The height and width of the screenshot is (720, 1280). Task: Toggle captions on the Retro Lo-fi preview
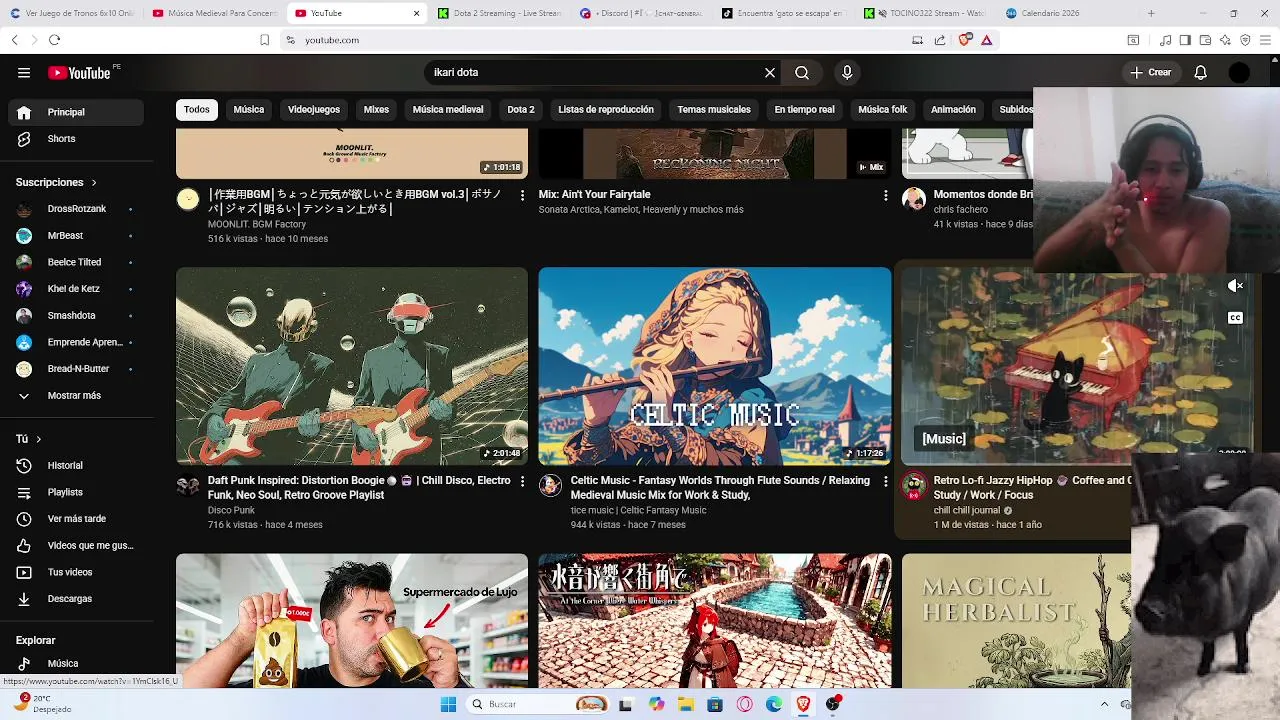point(1235,318)
